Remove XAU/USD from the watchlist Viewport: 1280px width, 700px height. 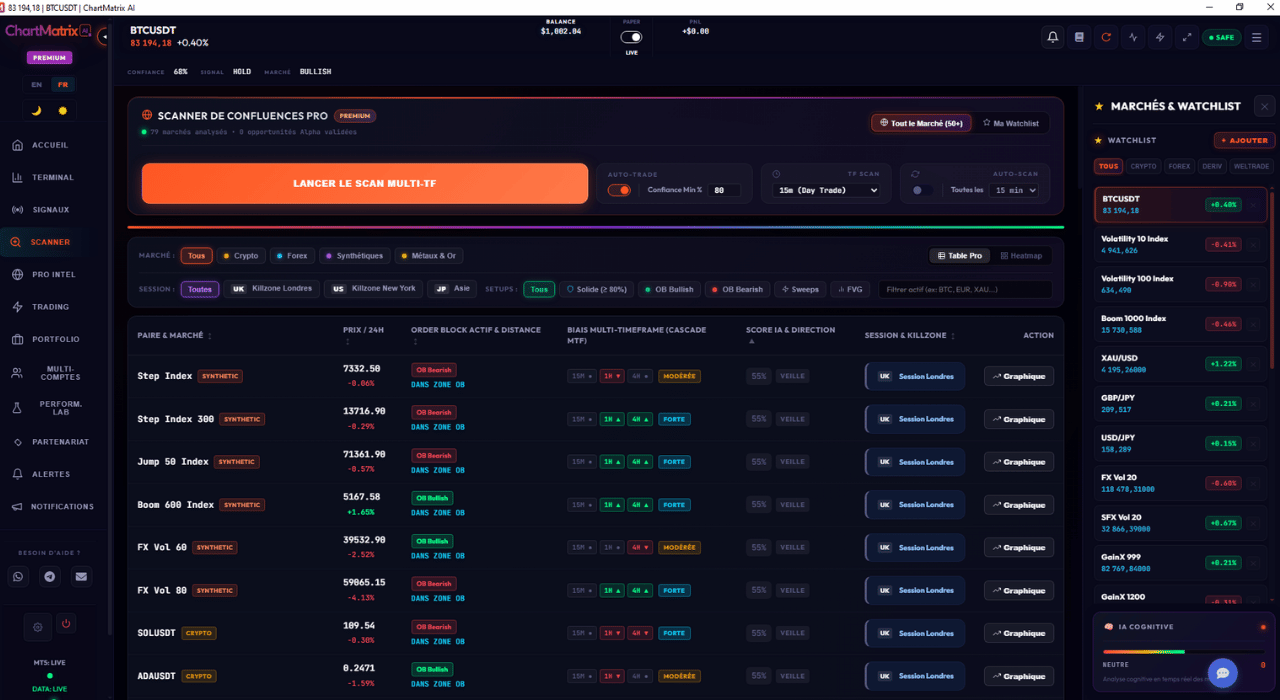[1253, 363]
